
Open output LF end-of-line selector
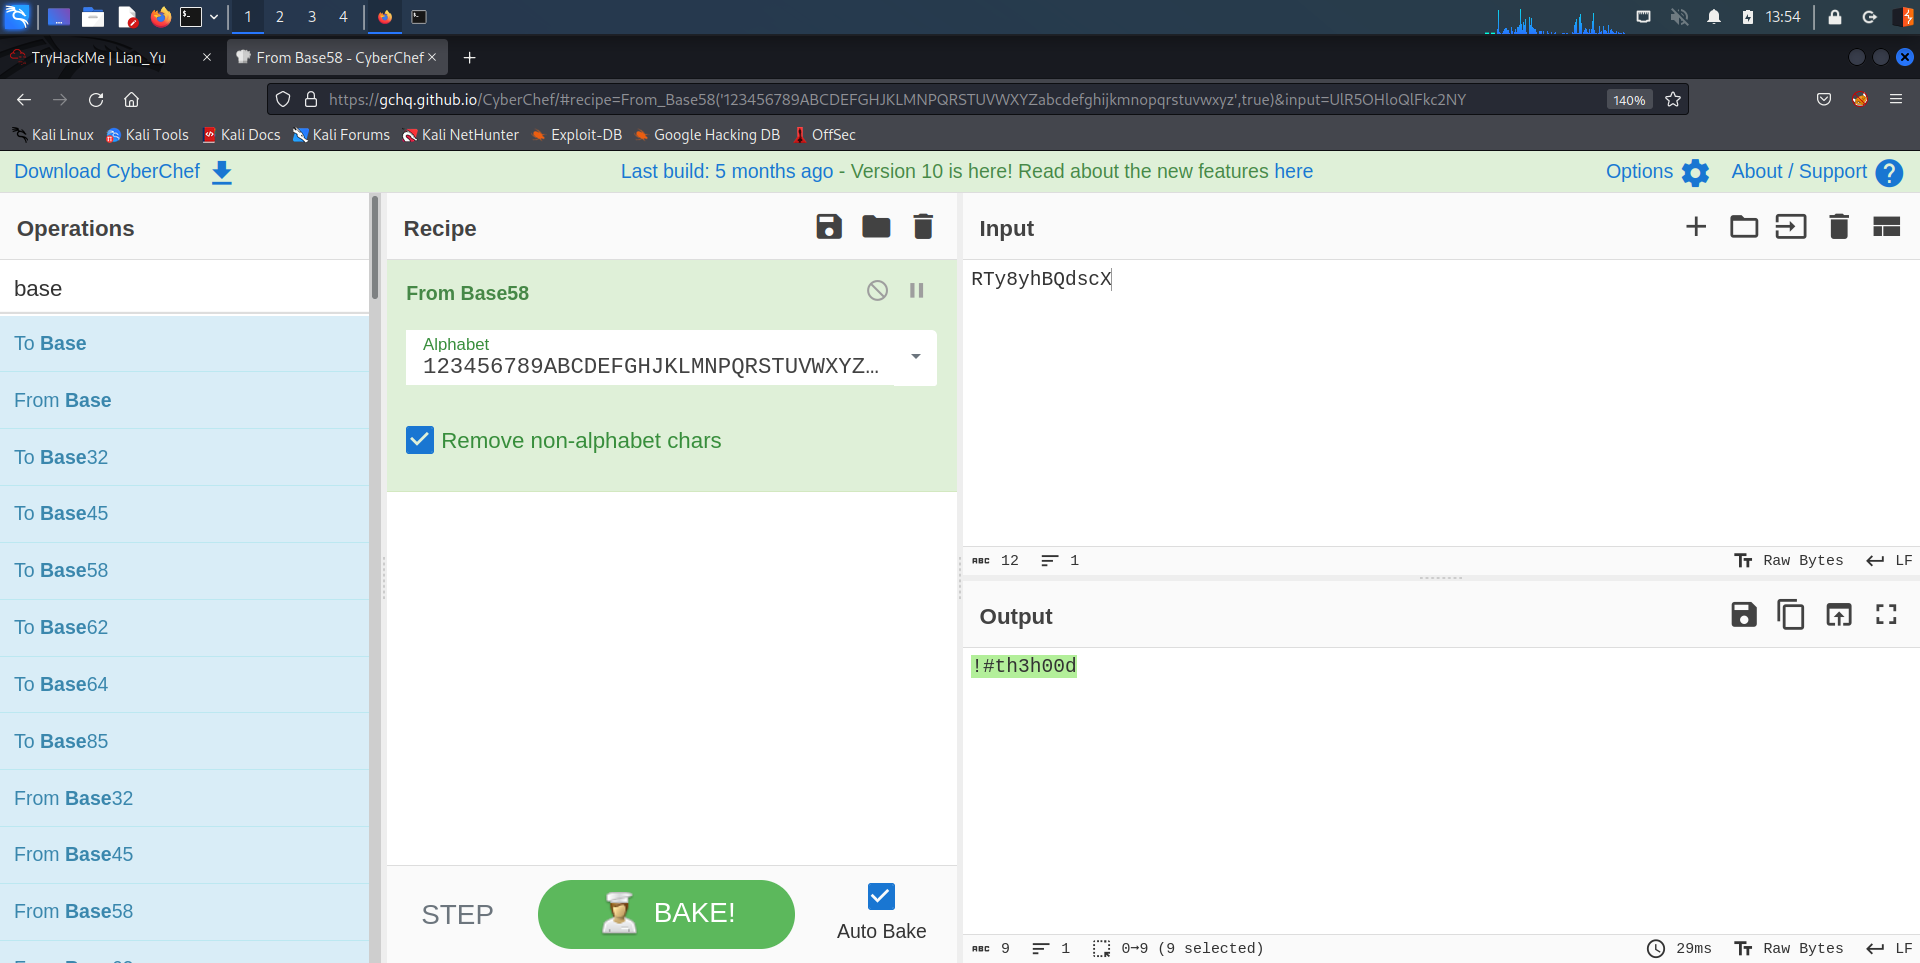pyautogui.click(x=1889, y=948)
